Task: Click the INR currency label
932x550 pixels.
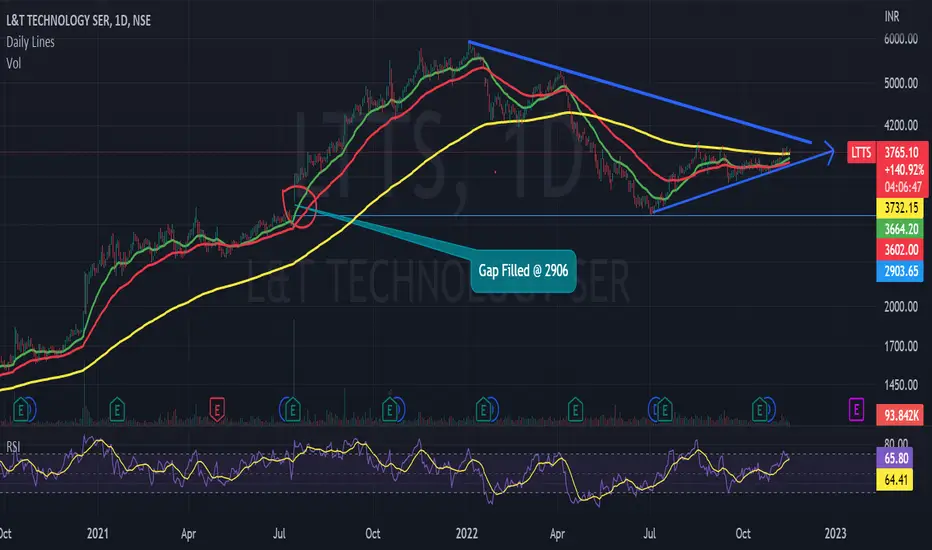Action: tap(892, 17)
